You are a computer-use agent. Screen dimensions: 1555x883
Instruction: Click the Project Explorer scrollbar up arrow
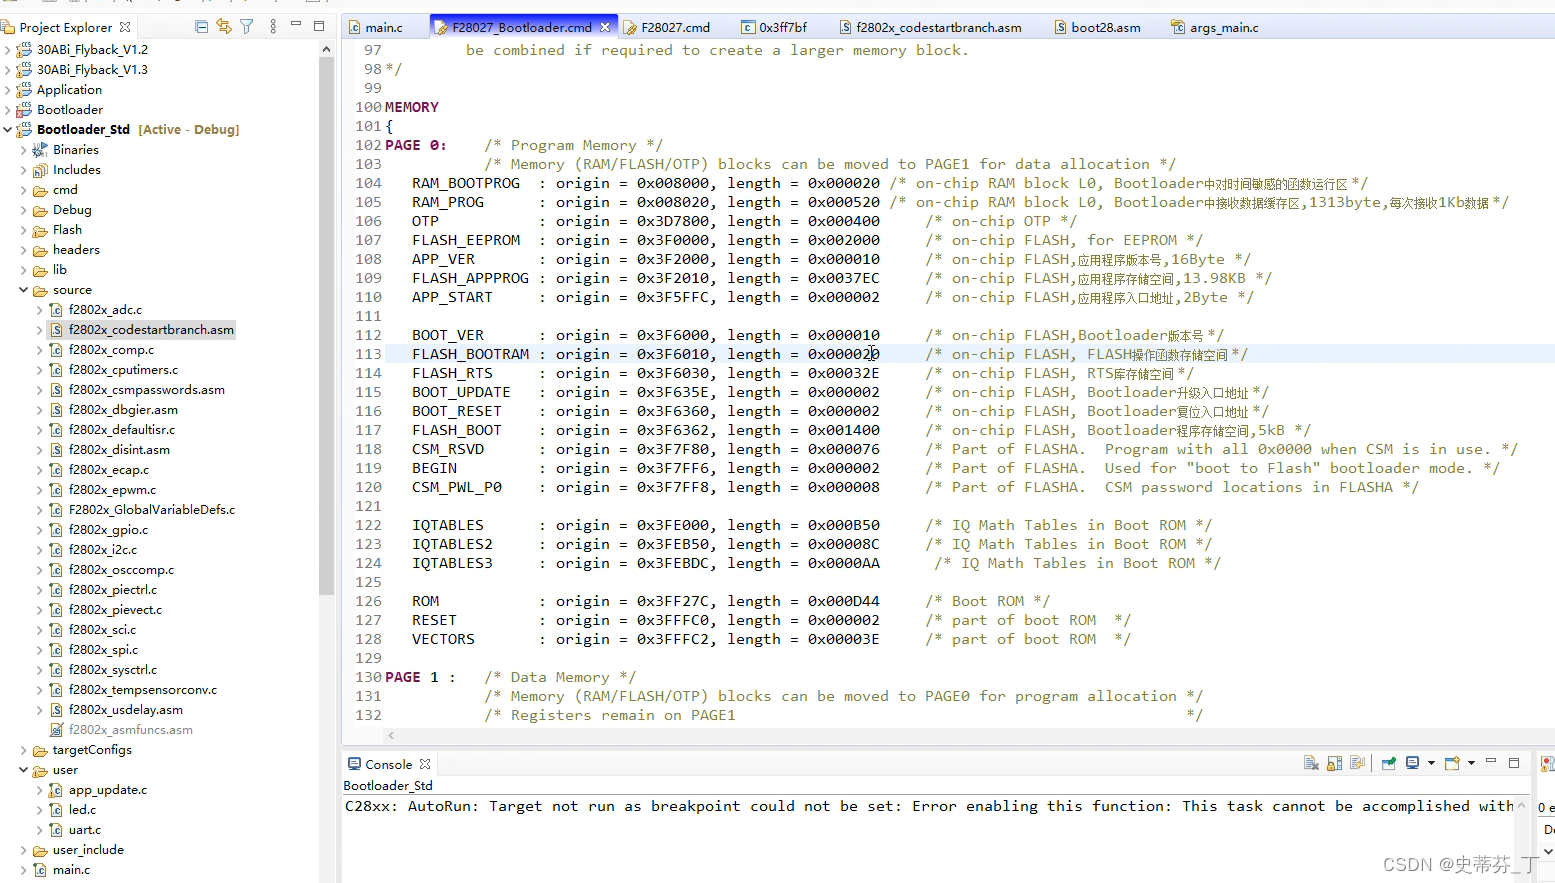click(x=326, y=48)
